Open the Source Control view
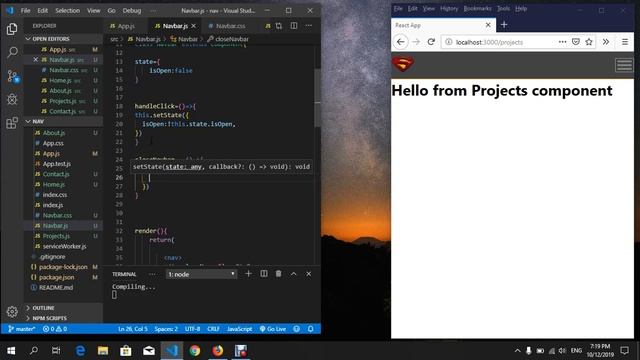This screenshot has height=360, width=640. (13, 76)
